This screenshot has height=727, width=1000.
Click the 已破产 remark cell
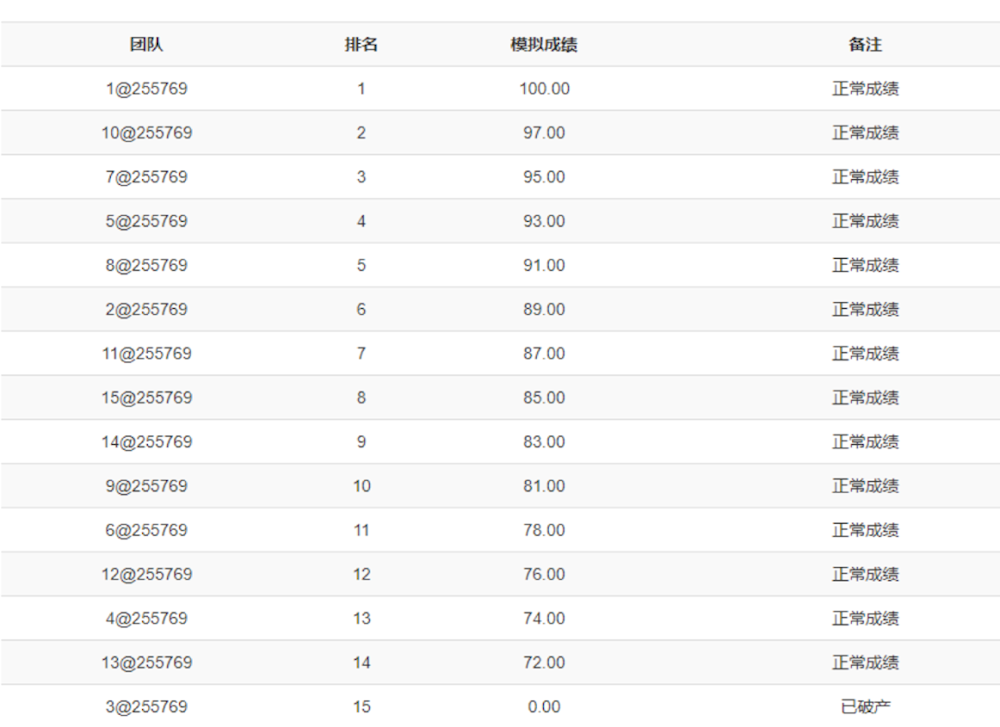pyautogui.click(x=865, y=706)
